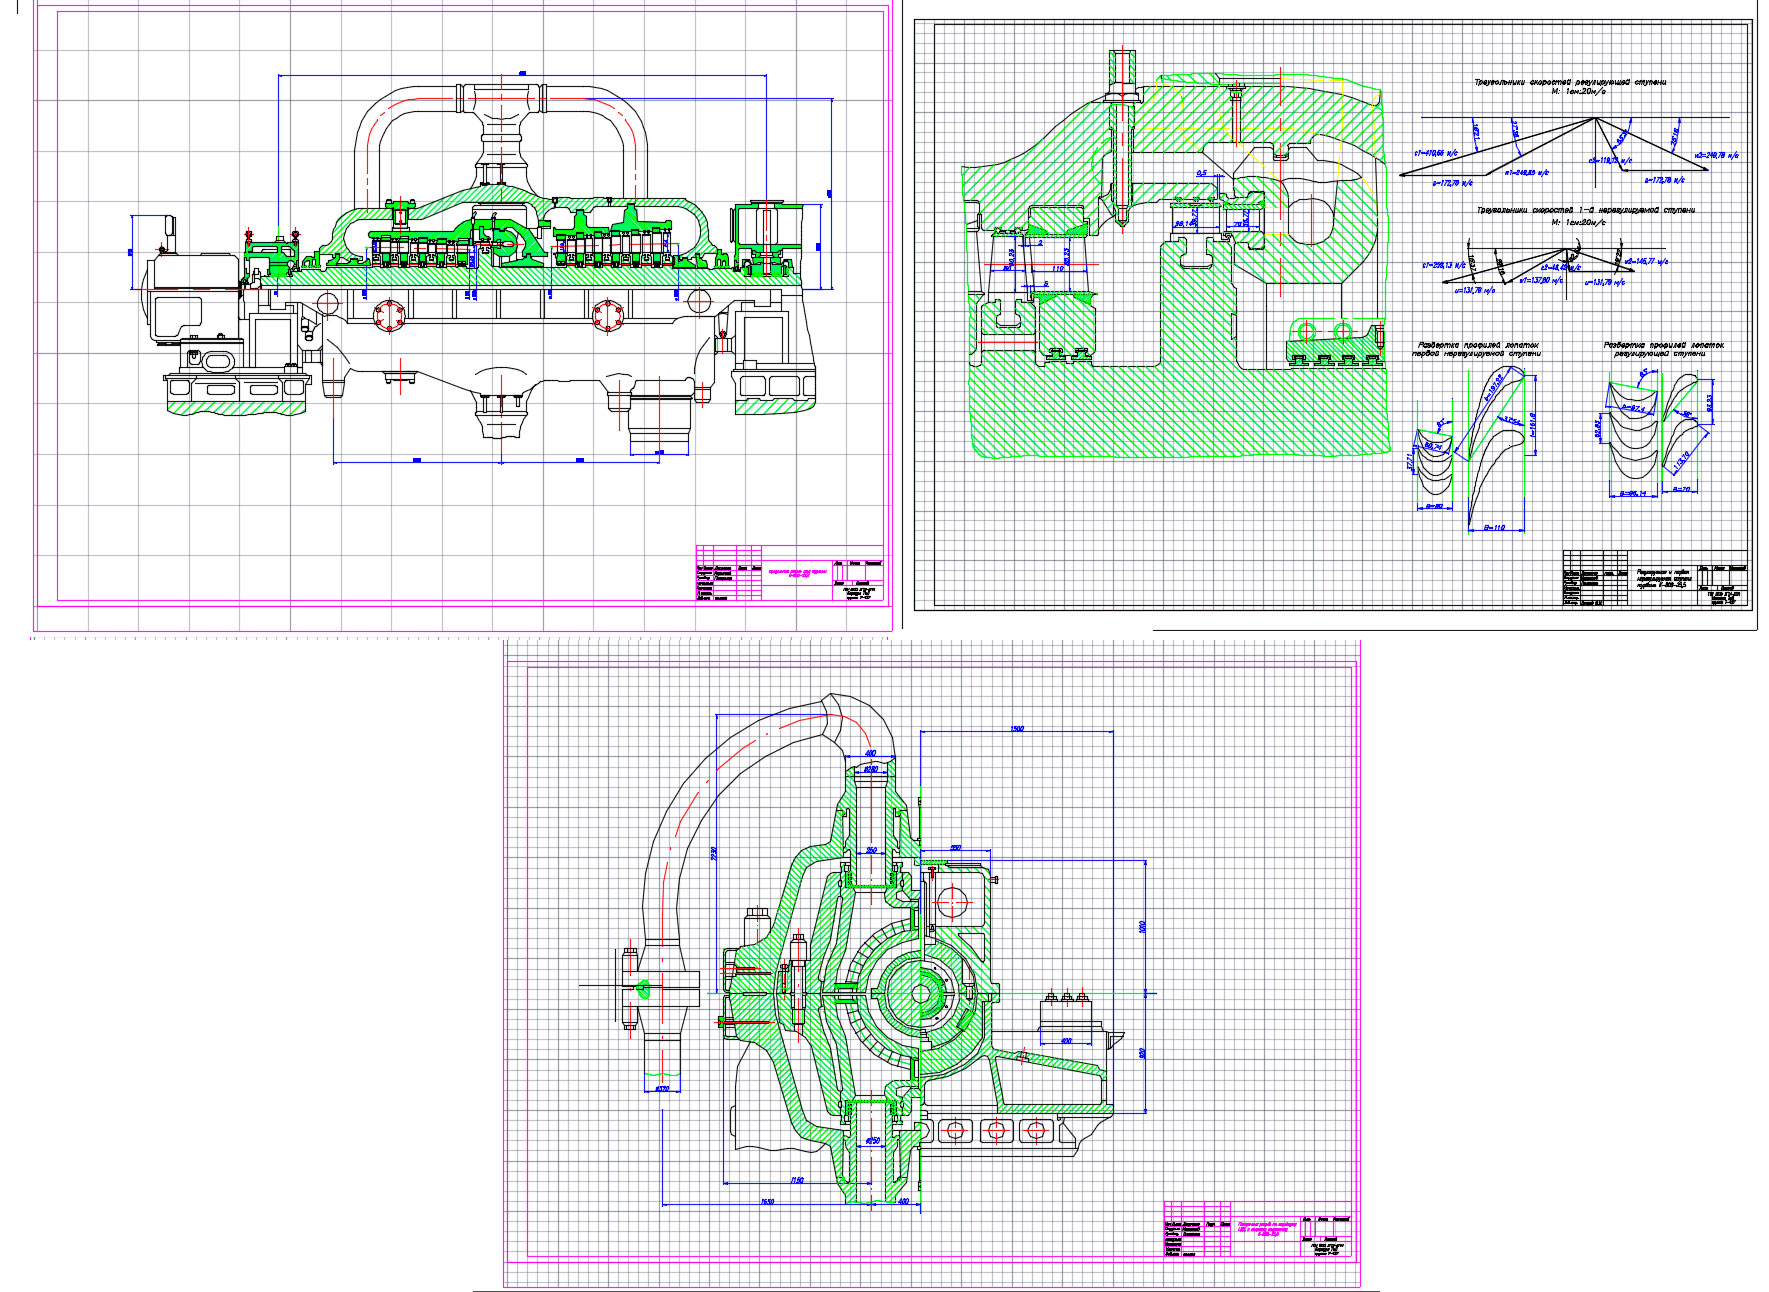Select the vertical '900' dimension
Screen dimensions: 1769x1292
coord(1142,1053)
